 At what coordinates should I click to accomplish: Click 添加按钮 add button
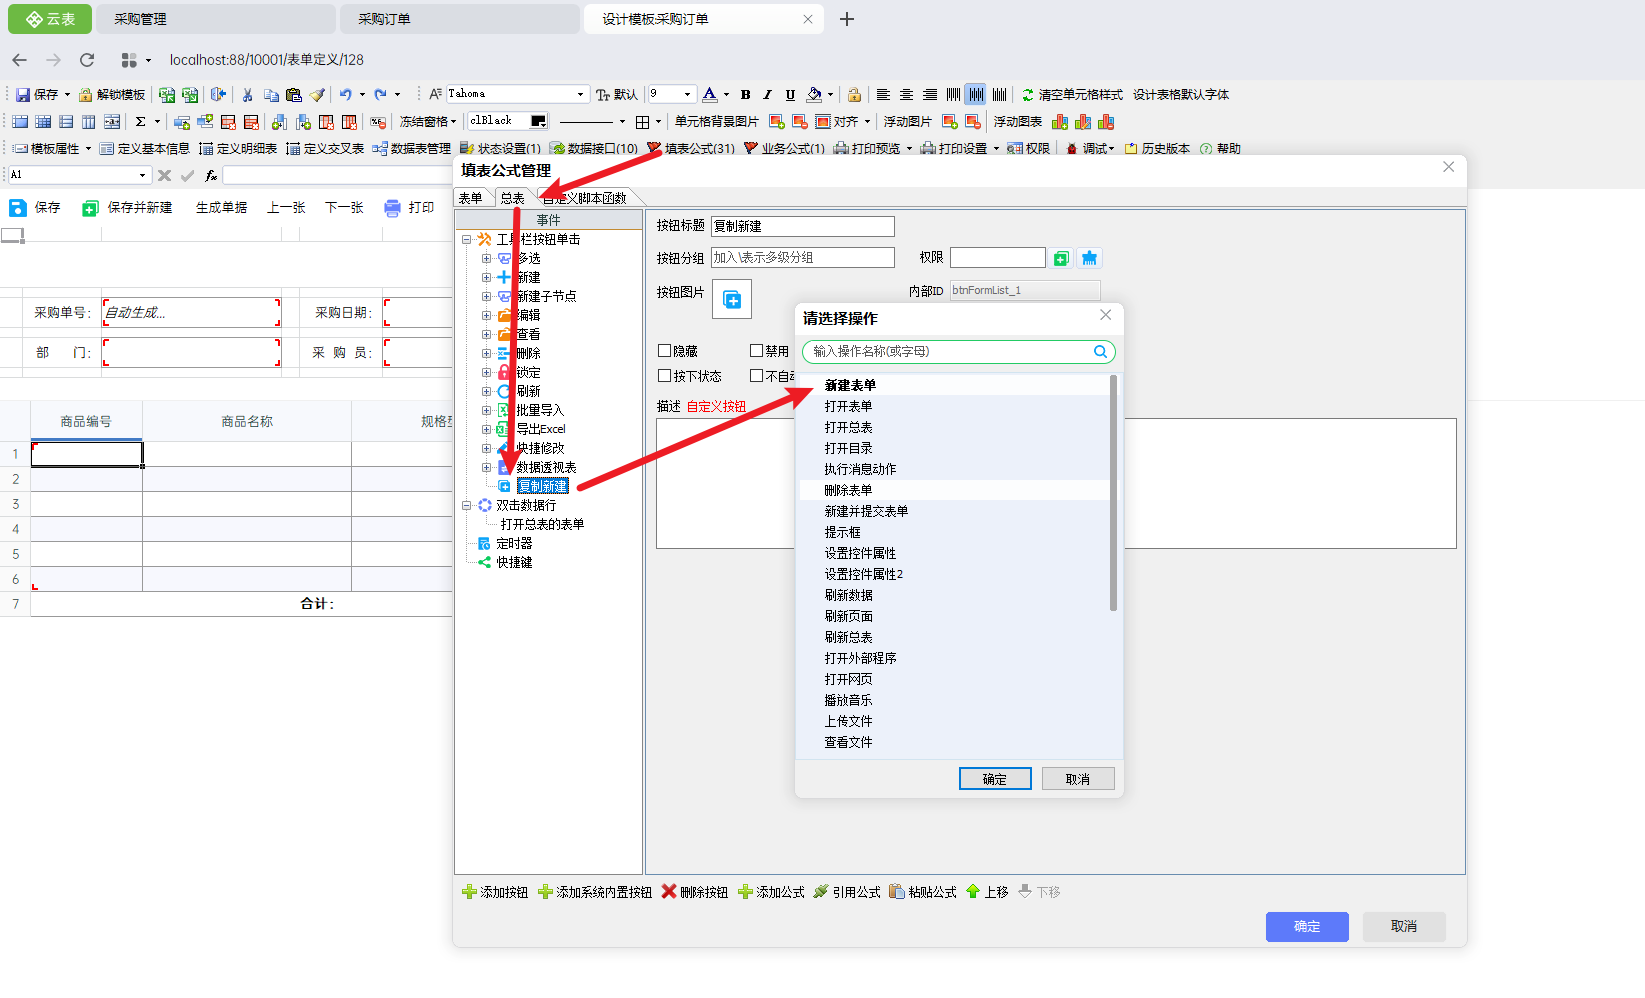click(495, 892)
